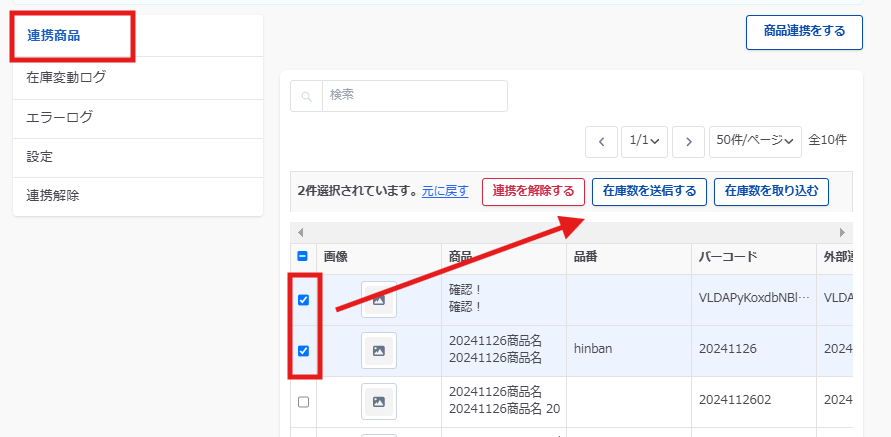Uncheck the hinban row checkbox

pos(303,351)
